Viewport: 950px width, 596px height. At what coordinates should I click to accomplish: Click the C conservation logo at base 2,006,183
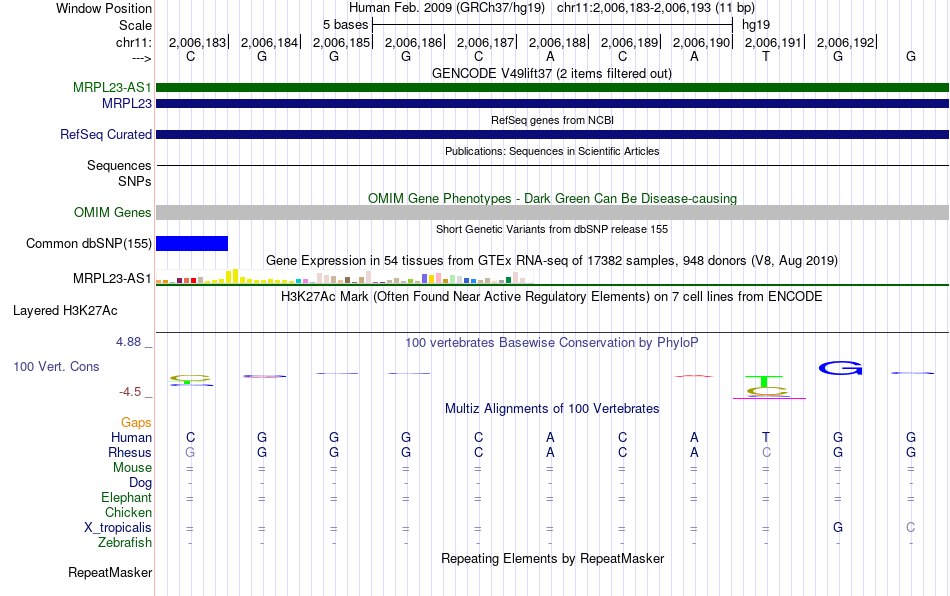190,380
